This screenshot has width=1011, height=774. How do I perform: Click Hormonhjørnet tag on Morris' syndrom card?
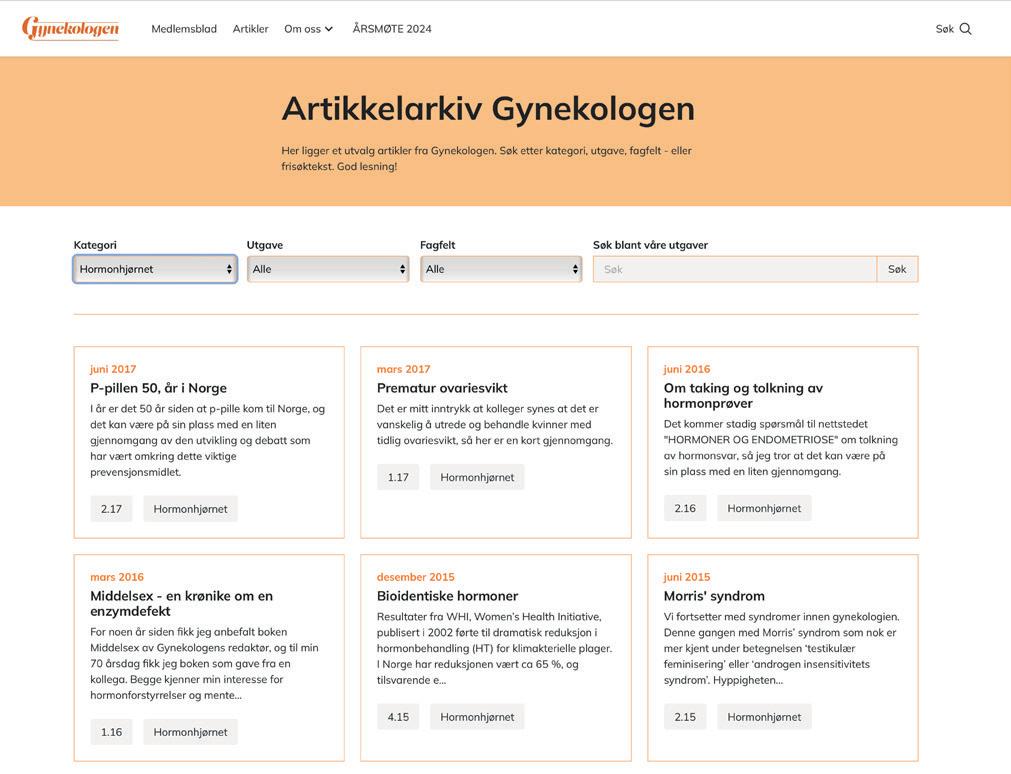pyautogui.click(x=764, y=717)
